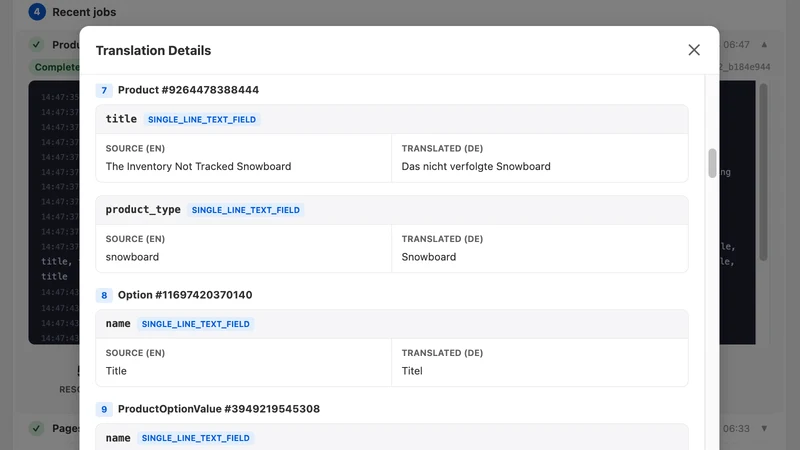Close the Translation Details dialog
This screenshot has height=450, width=800.
pos(694,50)
